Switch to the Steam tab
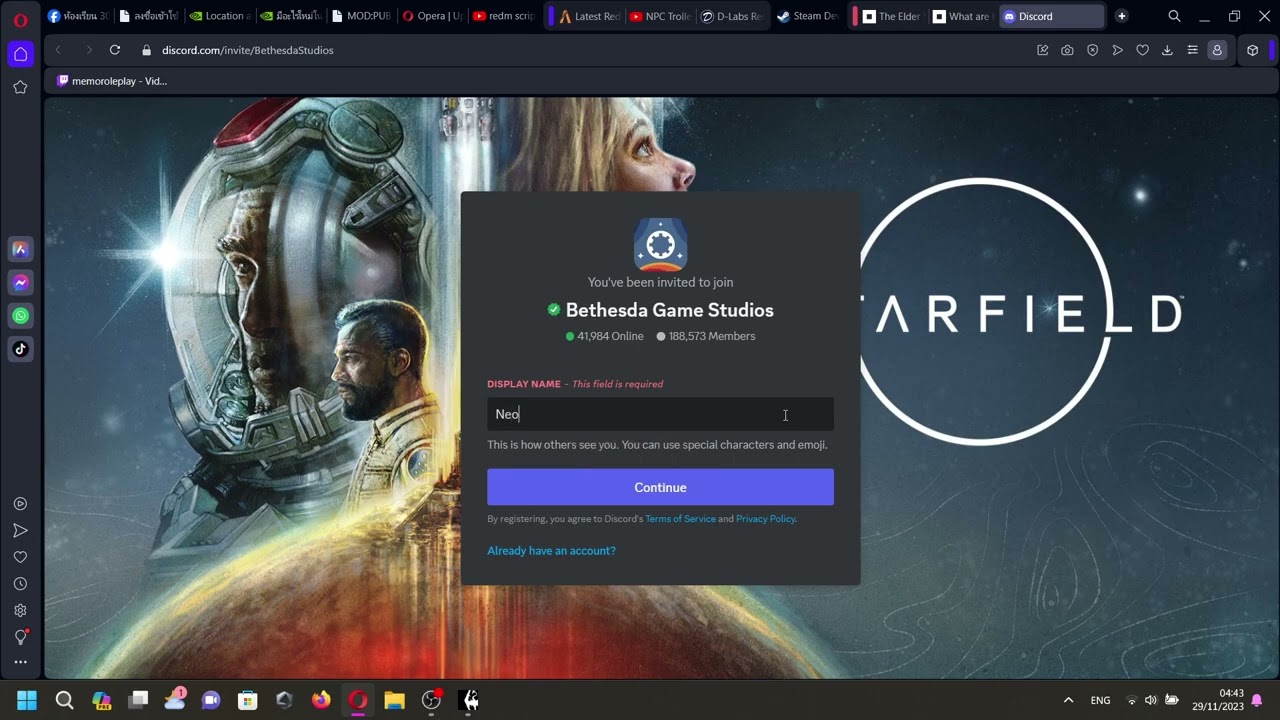Image resolution: width=1280 pixels, height=720 pixels. point(807,16)
